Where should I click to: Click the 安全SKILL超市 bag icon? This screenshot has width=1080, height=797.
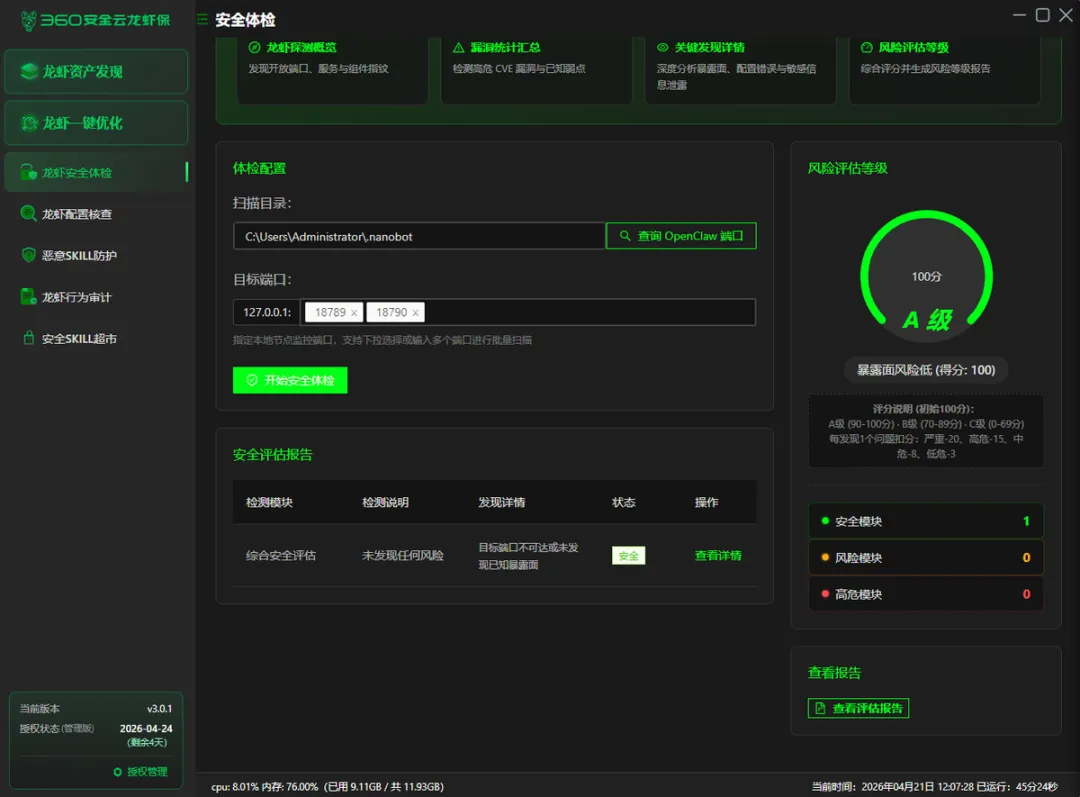tap(28, 338)
